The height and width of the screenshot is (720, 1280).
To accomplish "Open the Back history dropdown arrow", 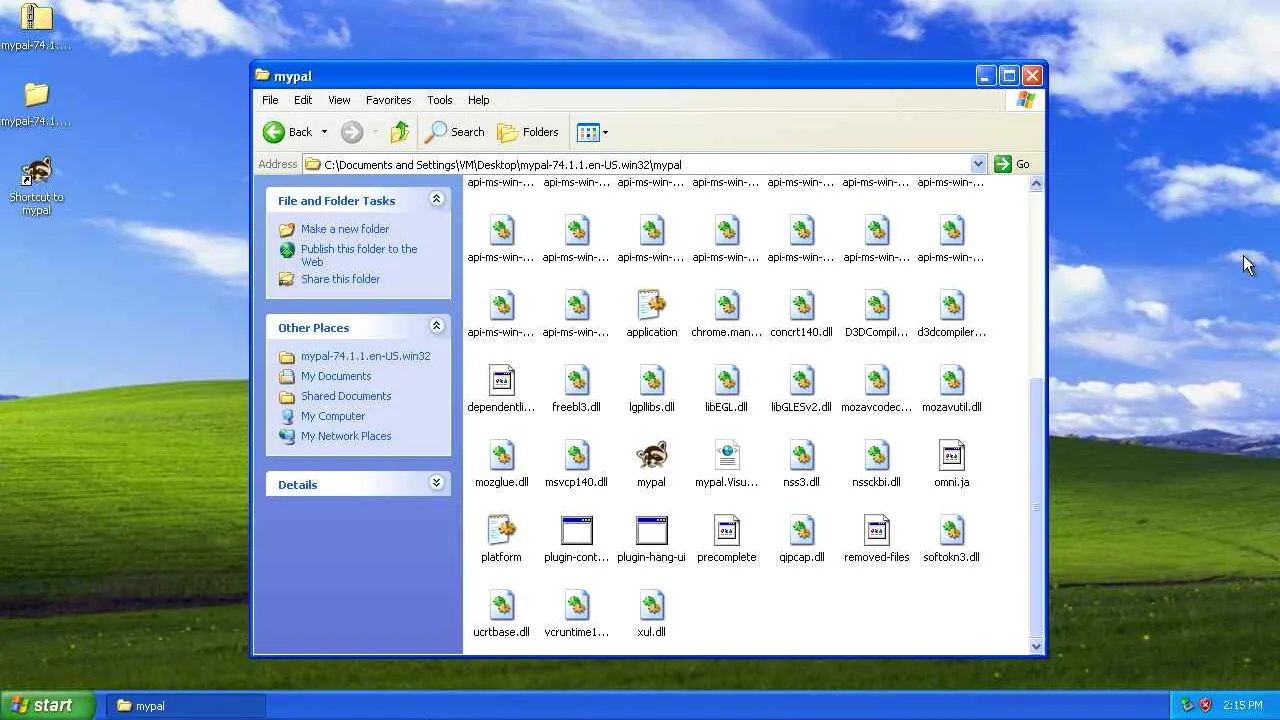I will pos(324,132).
